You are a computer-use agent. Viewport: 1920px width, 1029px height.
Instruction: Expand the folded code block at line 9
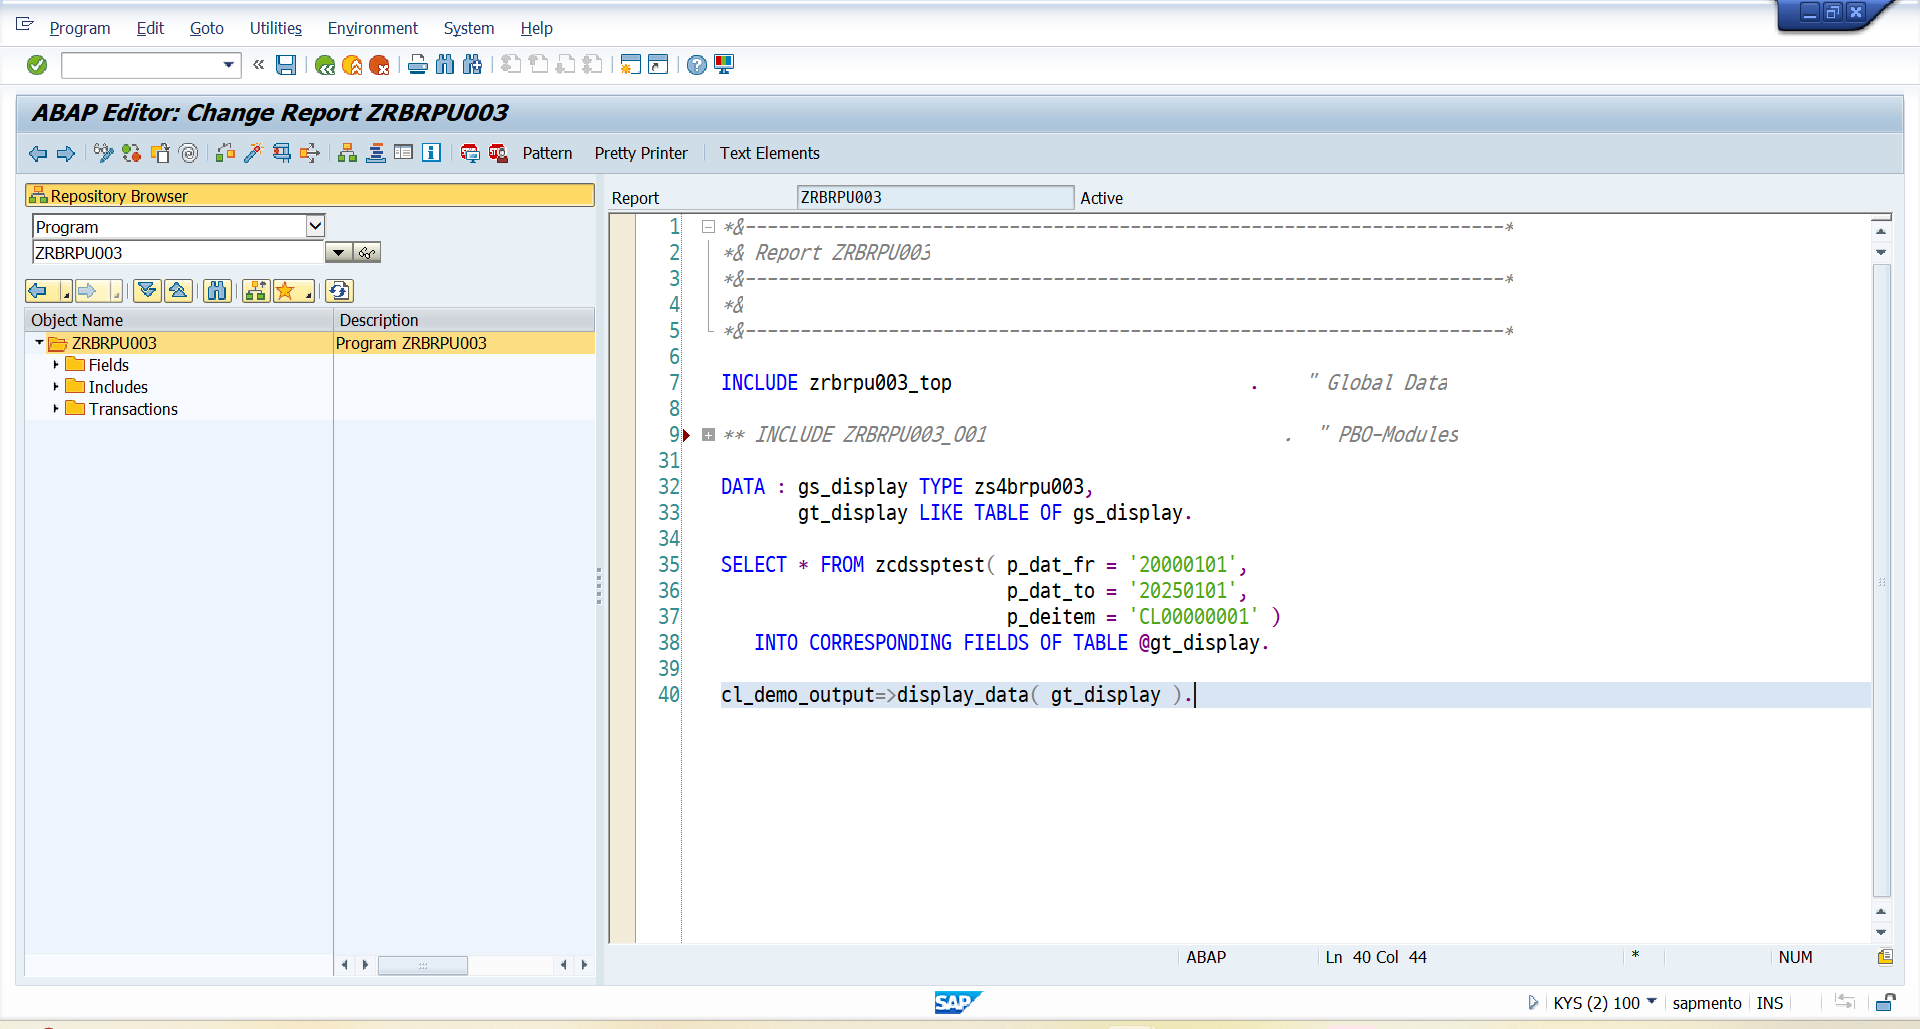click(x=708, y=435)
